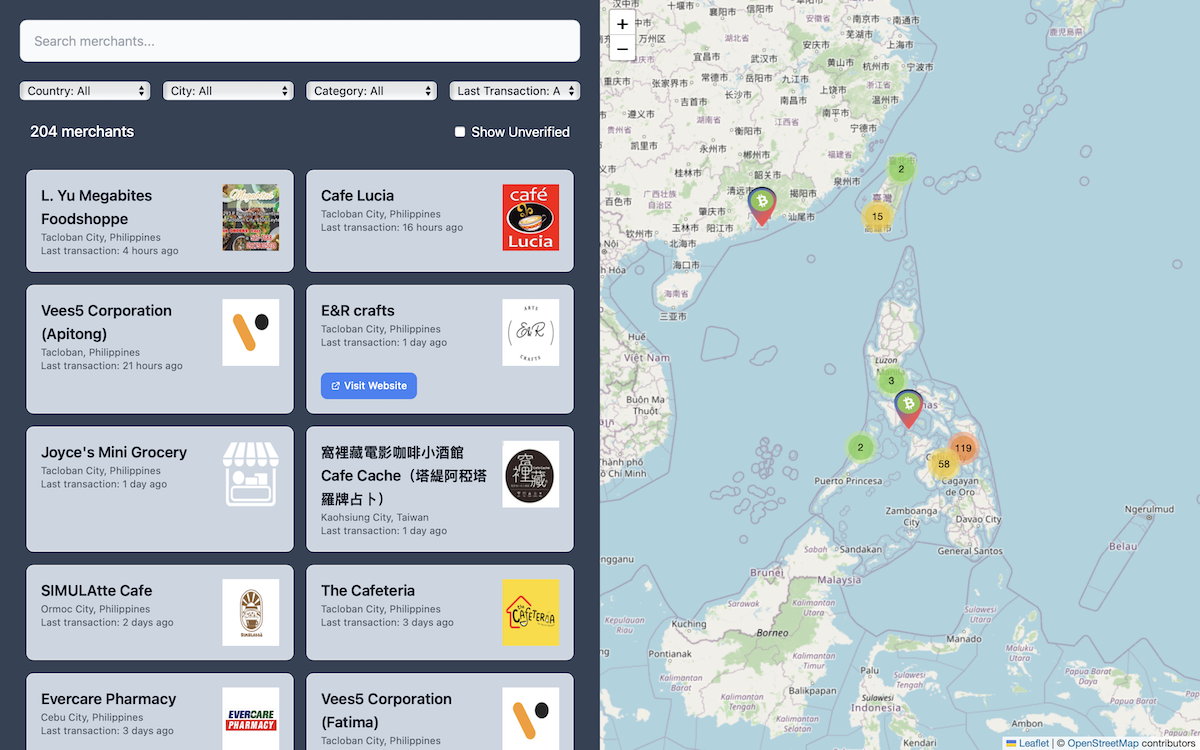
Task: Select the Vees5 Corporation logo
Action: tap(251, 332)
